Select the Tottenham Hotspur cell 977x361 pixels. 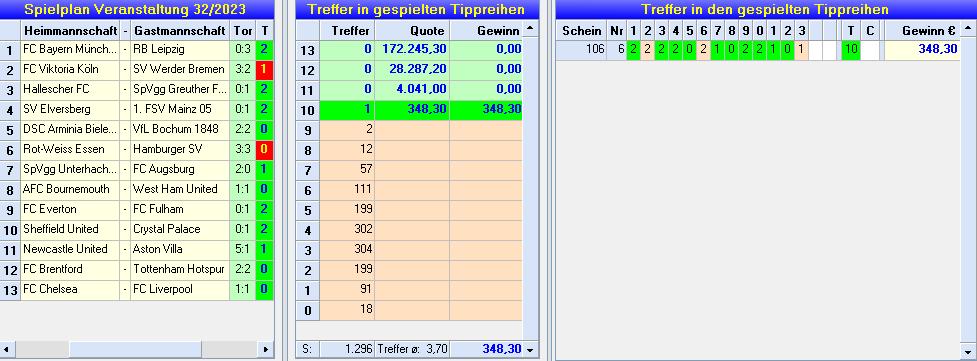180,269
